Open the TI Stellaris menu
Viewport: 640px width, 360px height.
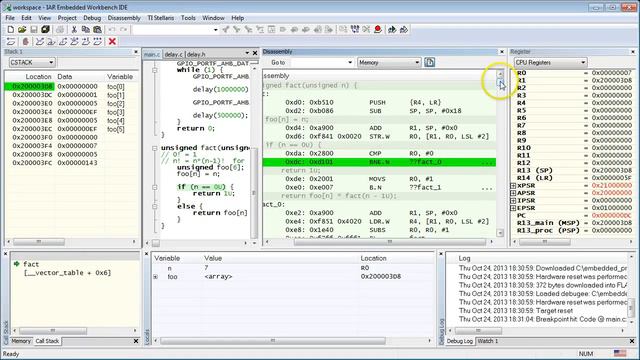point(160,18)
